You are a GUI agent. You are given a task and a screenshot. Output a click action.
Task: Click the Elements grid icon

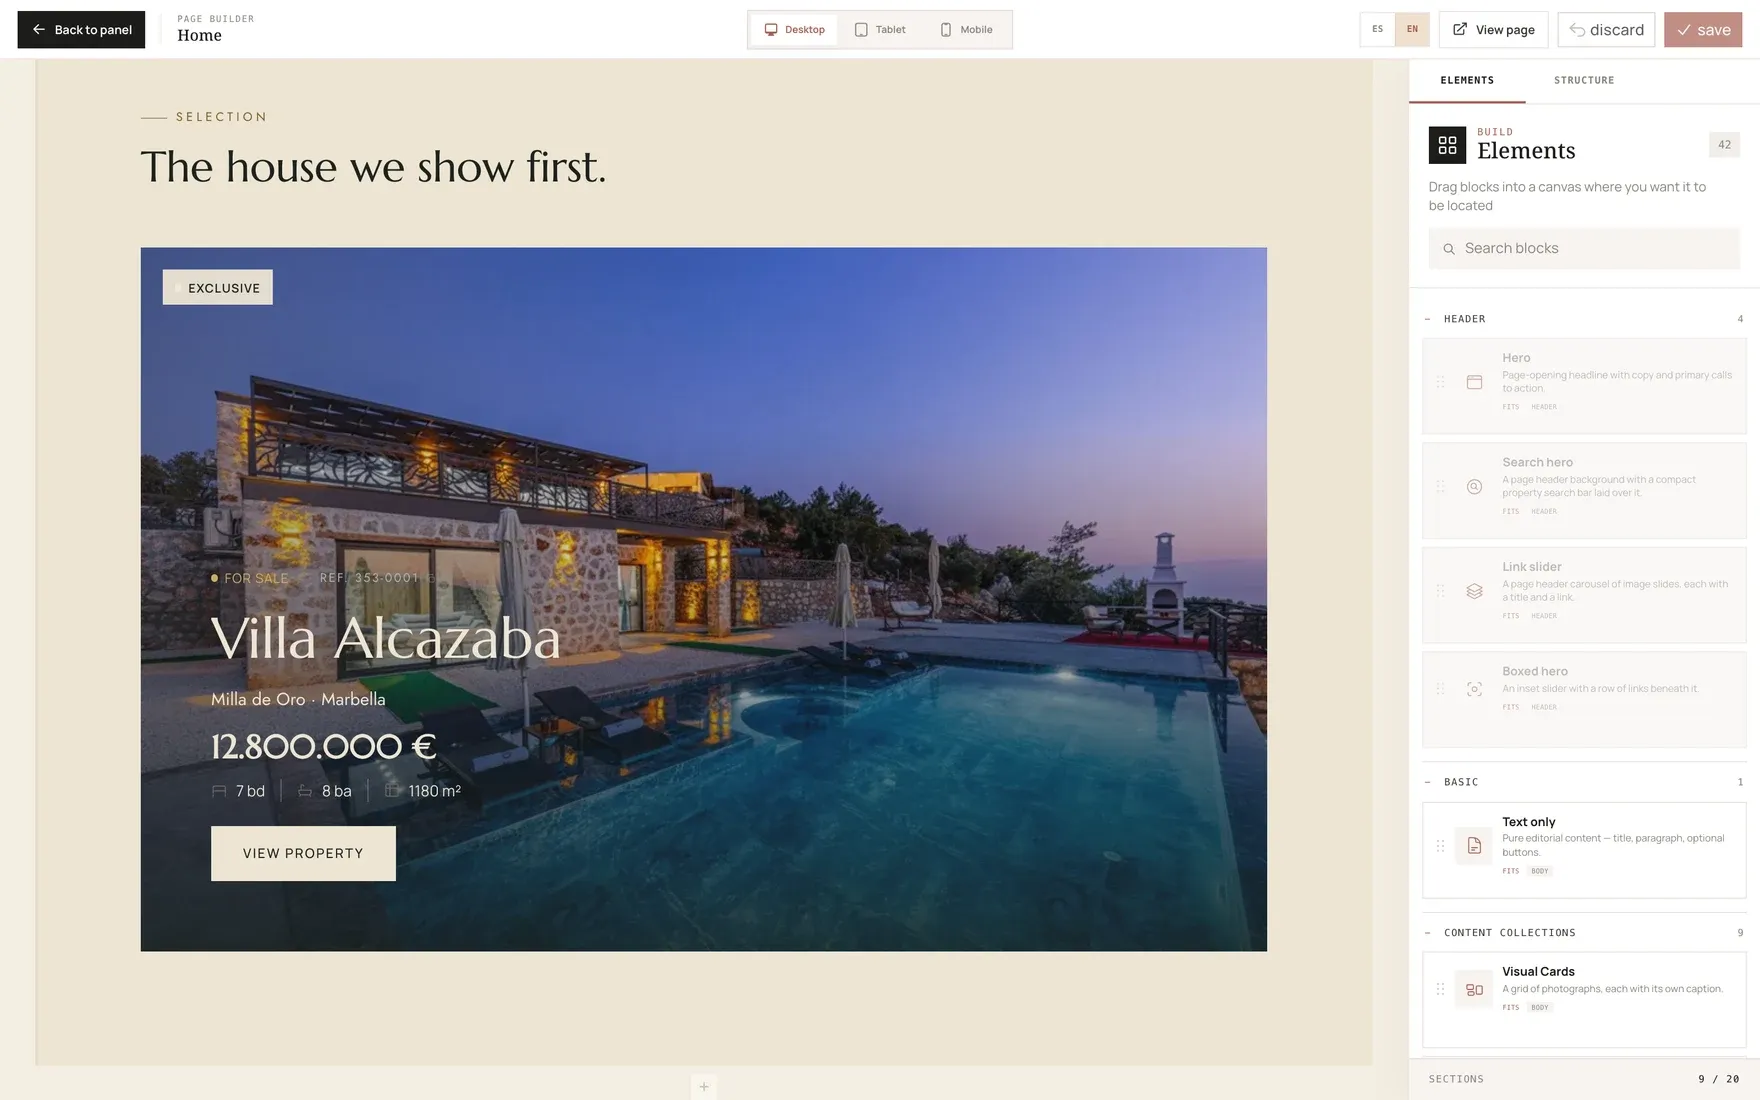1447,146
